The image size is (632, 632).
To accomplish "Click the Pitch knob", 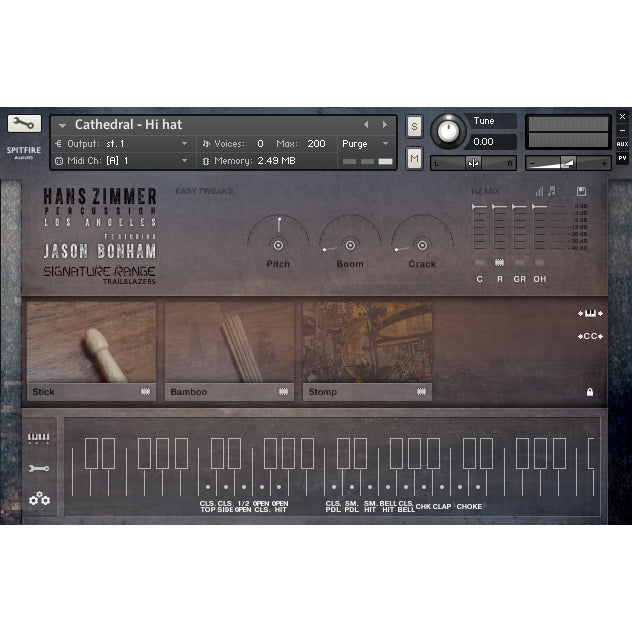I will [x=278, y=245].
